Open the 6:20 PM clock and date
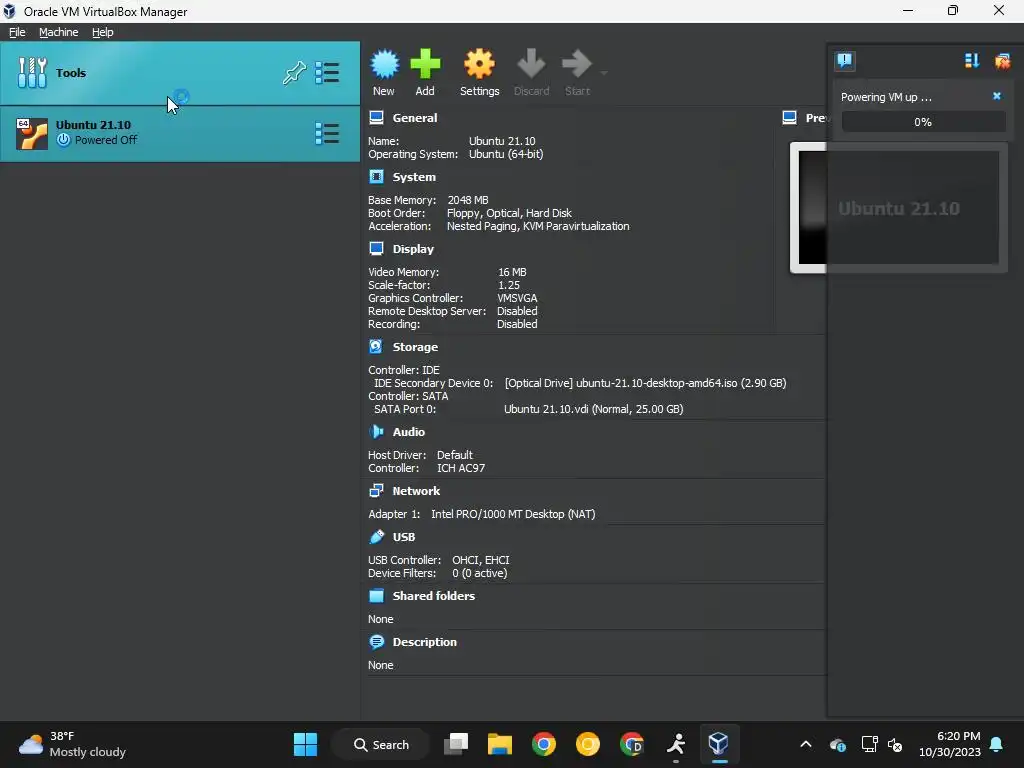This screenshot has width=1024, height=768. [950, 744]
